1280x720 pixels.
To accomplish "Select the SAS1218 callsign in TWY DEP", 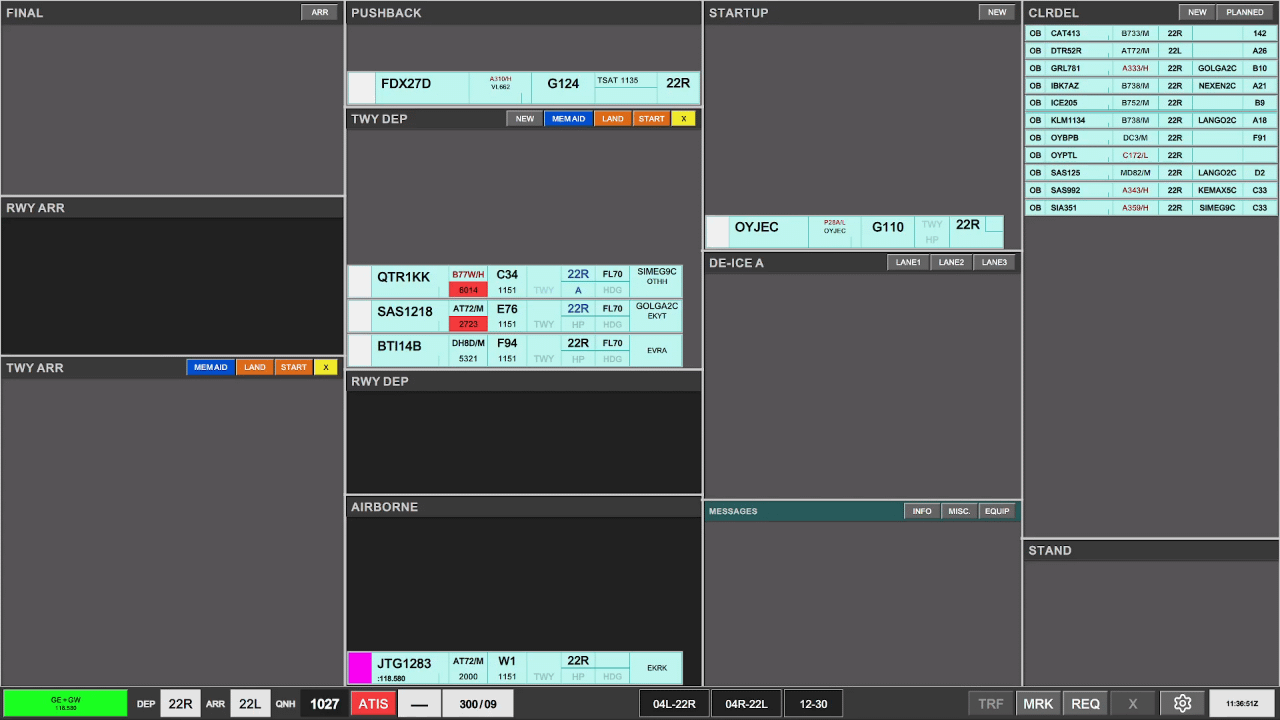I will coord(405,311).
